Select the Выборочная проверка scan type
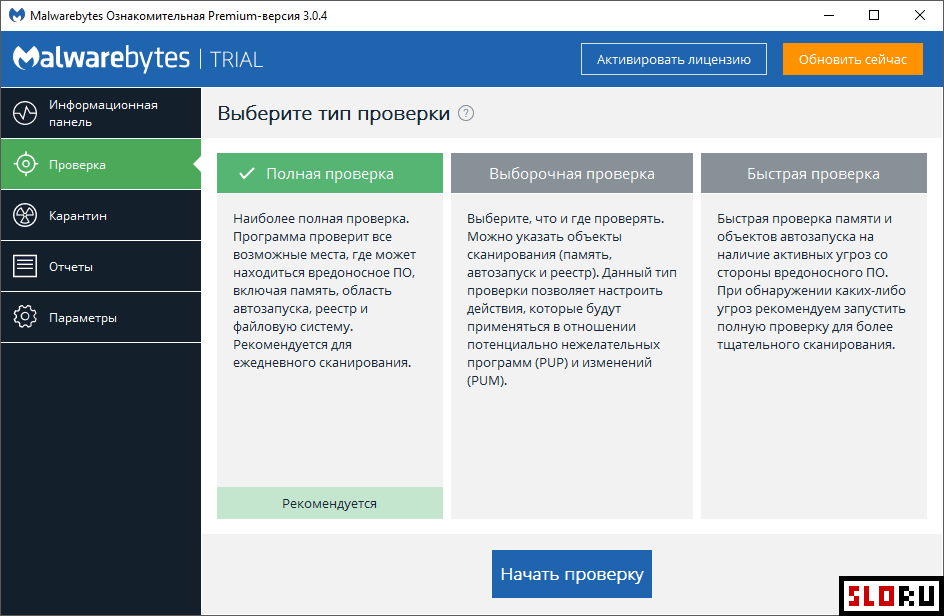944x616 pixels. [x=572, y=173]
